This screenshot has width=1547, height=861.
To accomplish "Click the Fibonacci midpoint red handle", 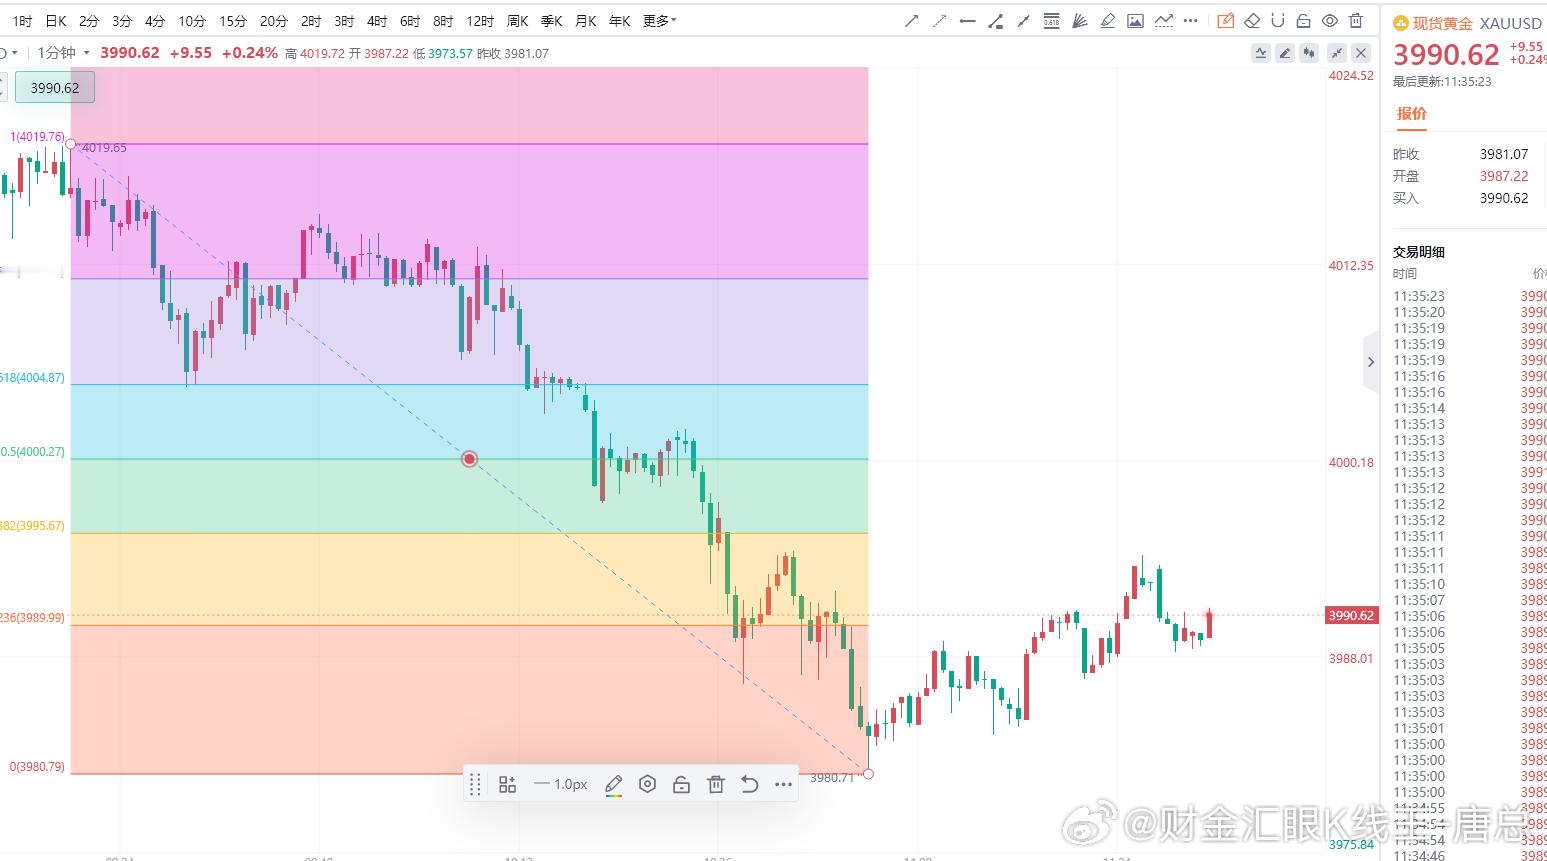I will coord(469,459).
